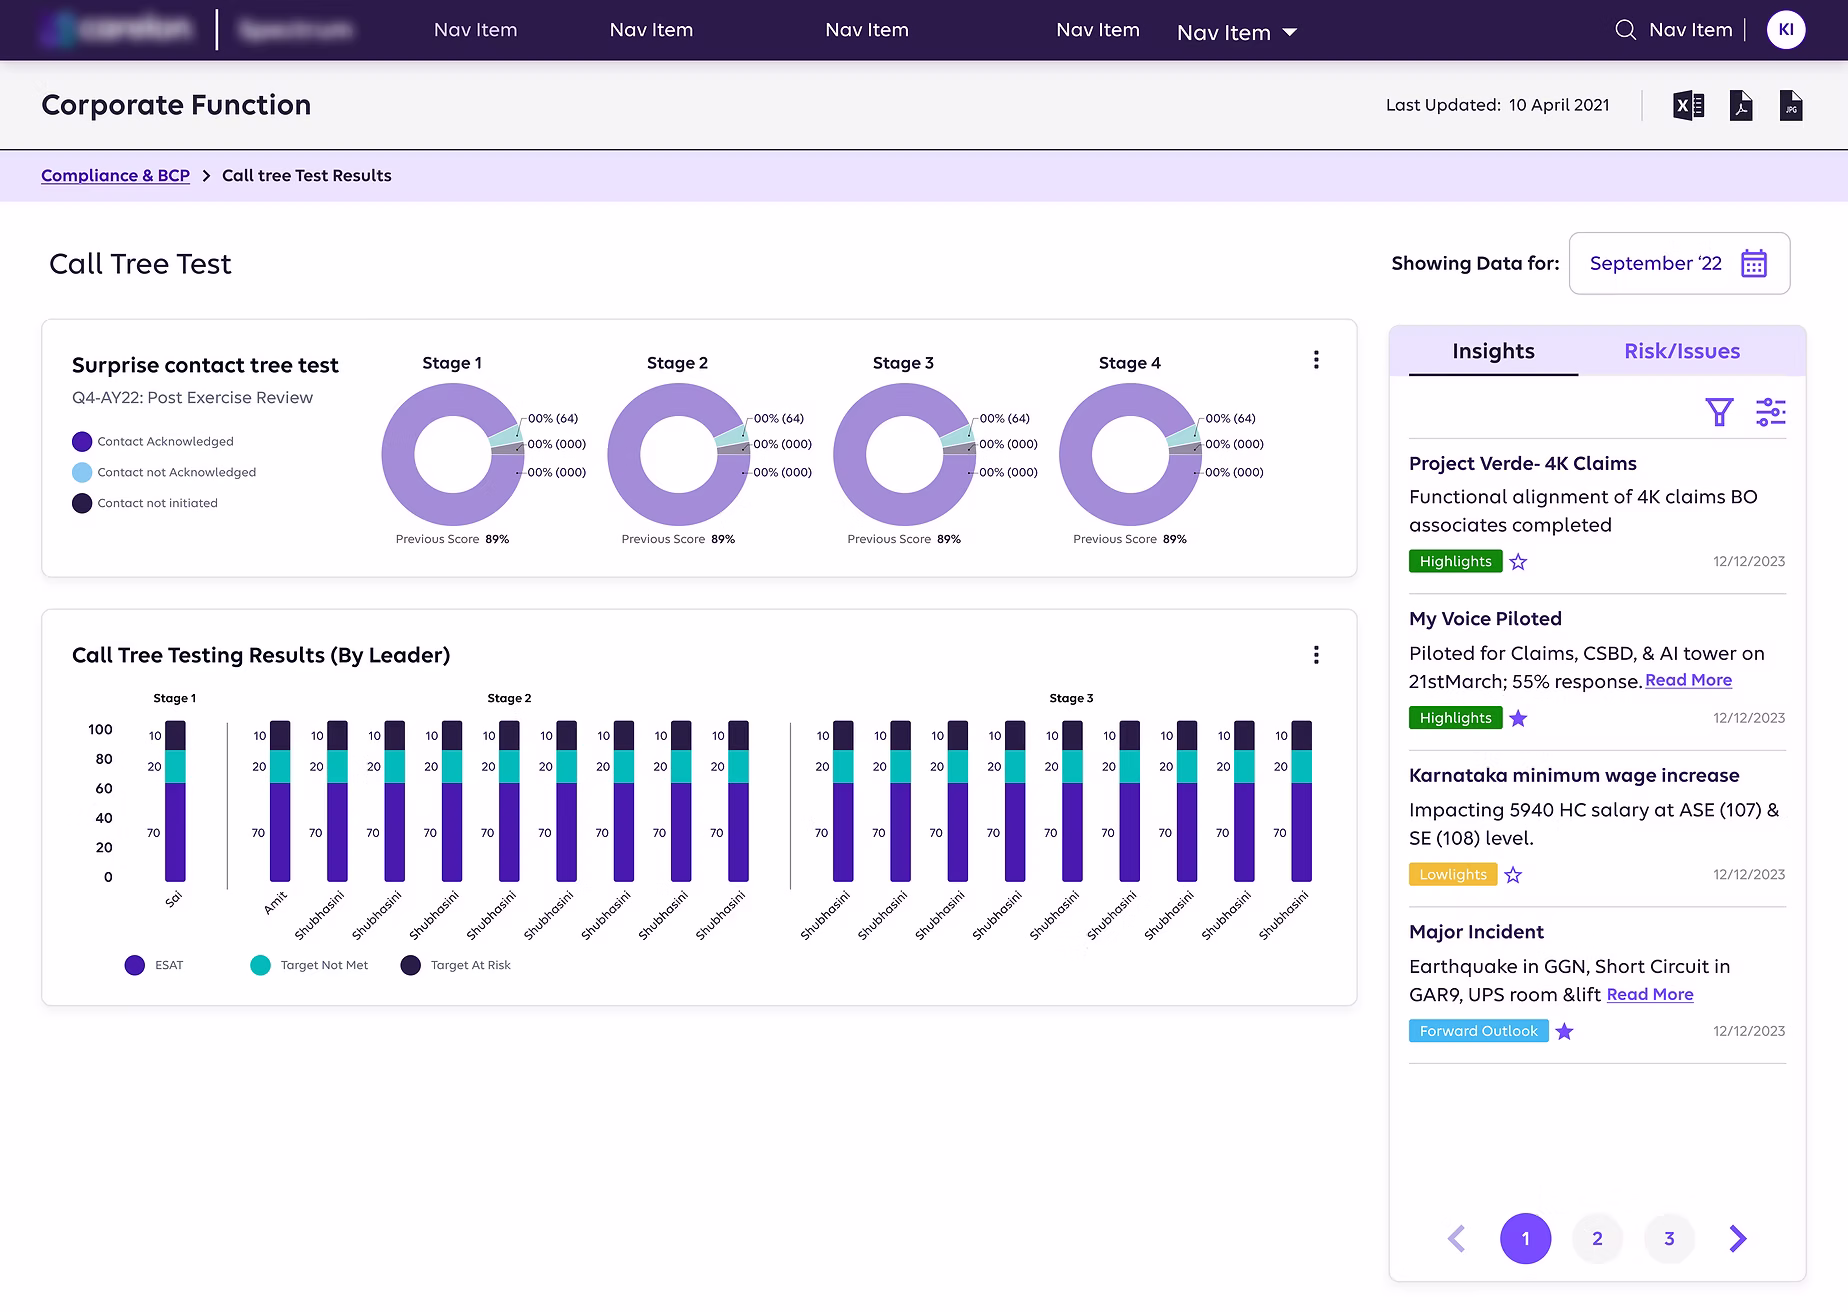Go to page 2 of insights

(x=1597, y=1238)
